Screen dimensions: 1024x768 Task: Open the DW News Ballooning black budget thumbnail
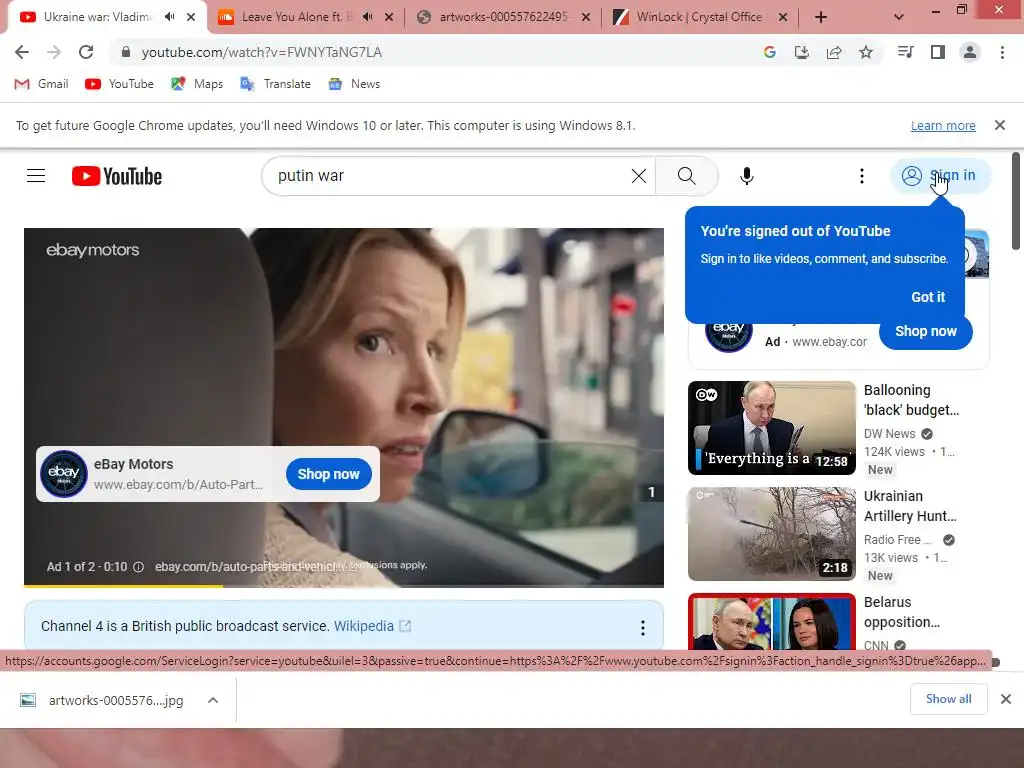(x=772, y=428)
